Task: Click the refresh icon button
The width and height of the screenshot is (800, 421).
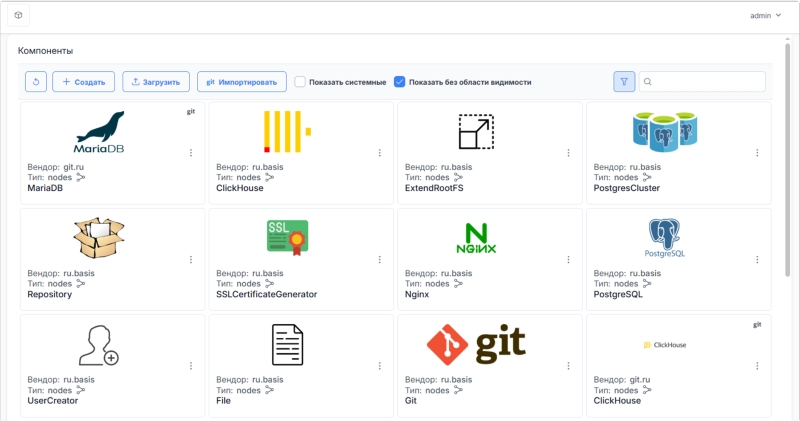Action: (36, 82)
